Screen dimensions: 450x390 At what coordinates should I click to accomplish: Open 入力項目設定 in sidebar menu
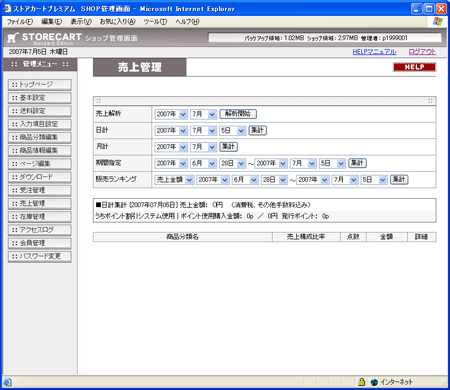[40, 124]
